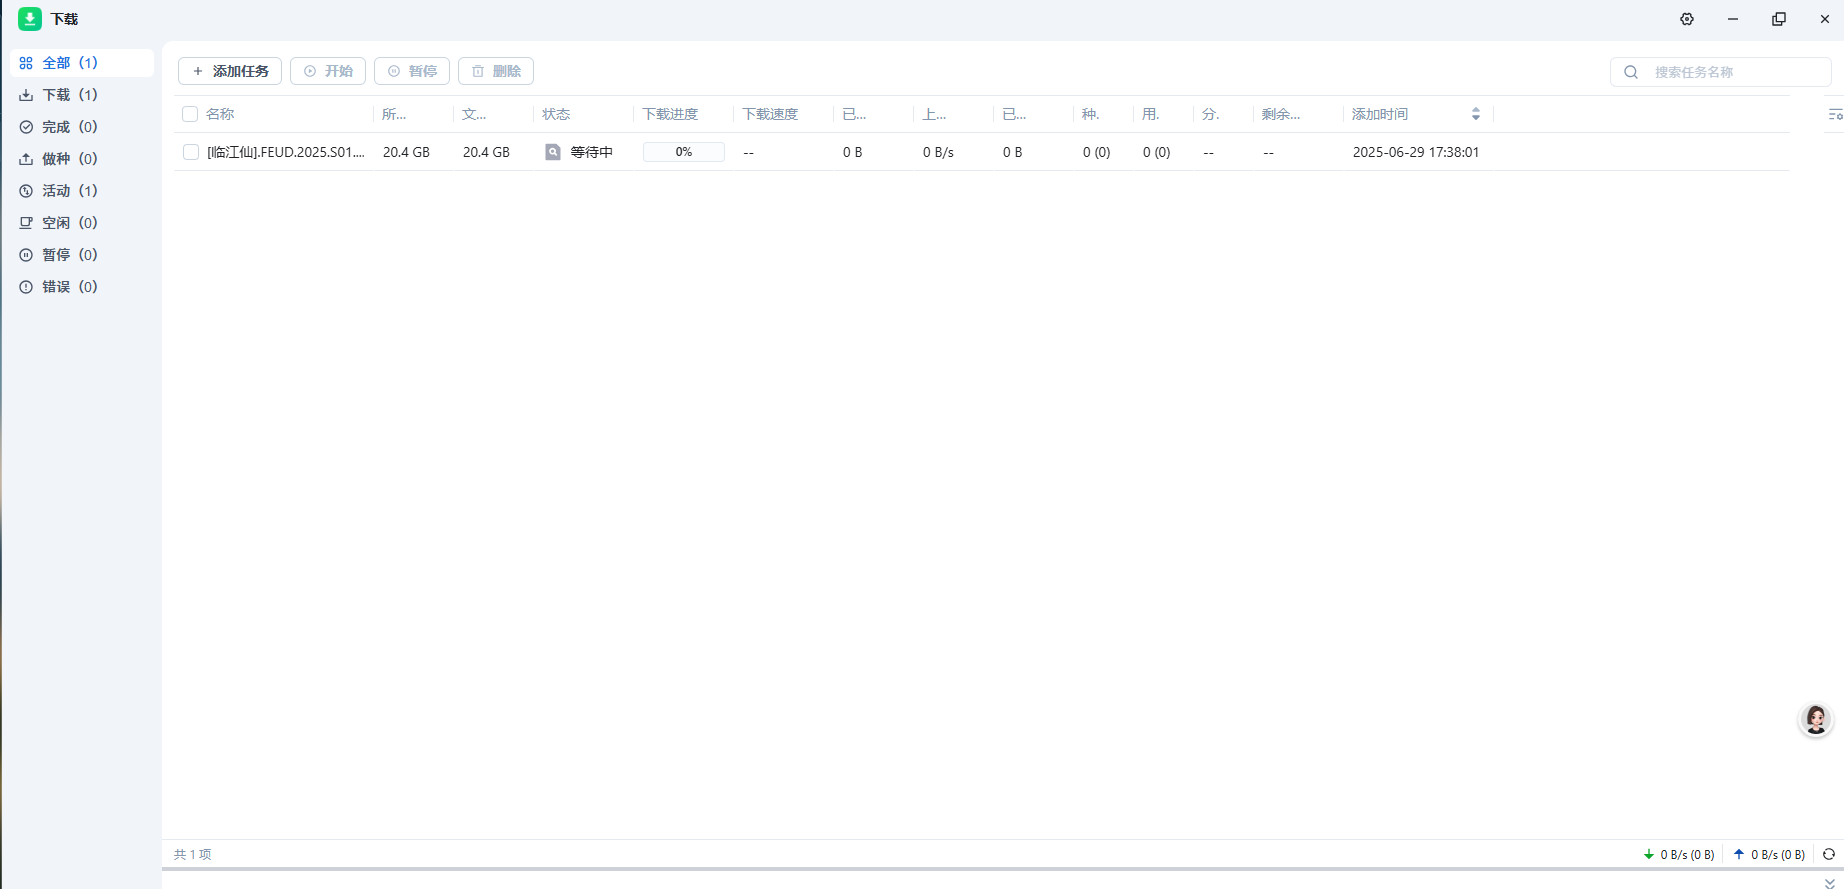Click the 删除 toolbar button
Viewport: 1844px width, 889px height.
(496, 71)
